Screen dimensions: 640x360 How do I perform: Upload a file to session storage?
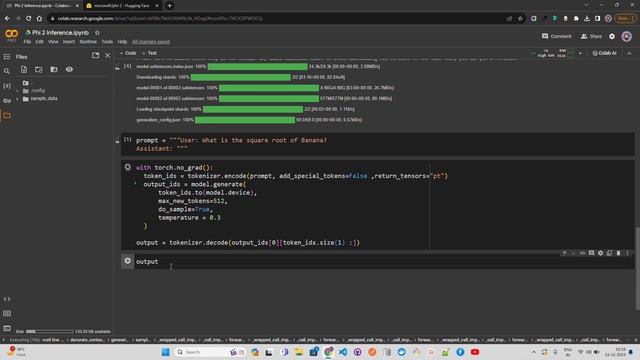pyautogui.click(x=24, y=69)
